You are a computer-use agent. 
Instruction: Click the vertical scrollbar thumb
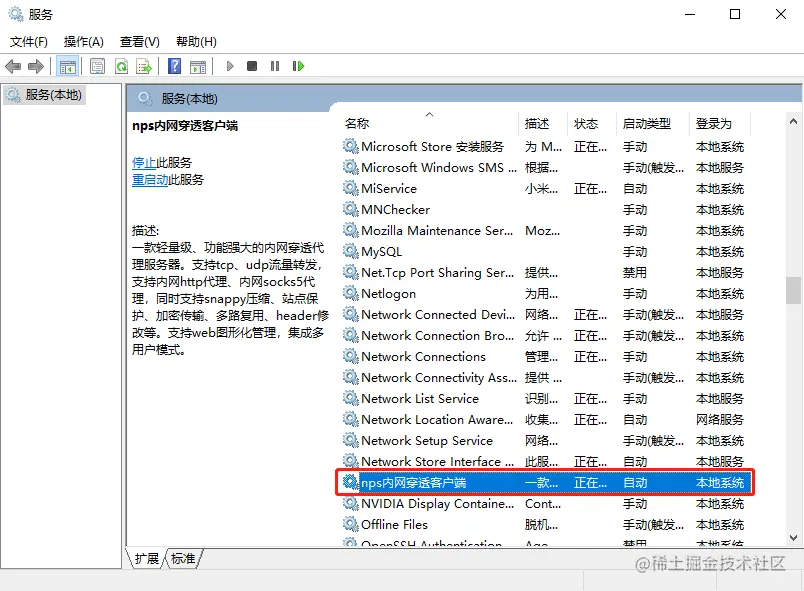(793, 290)
